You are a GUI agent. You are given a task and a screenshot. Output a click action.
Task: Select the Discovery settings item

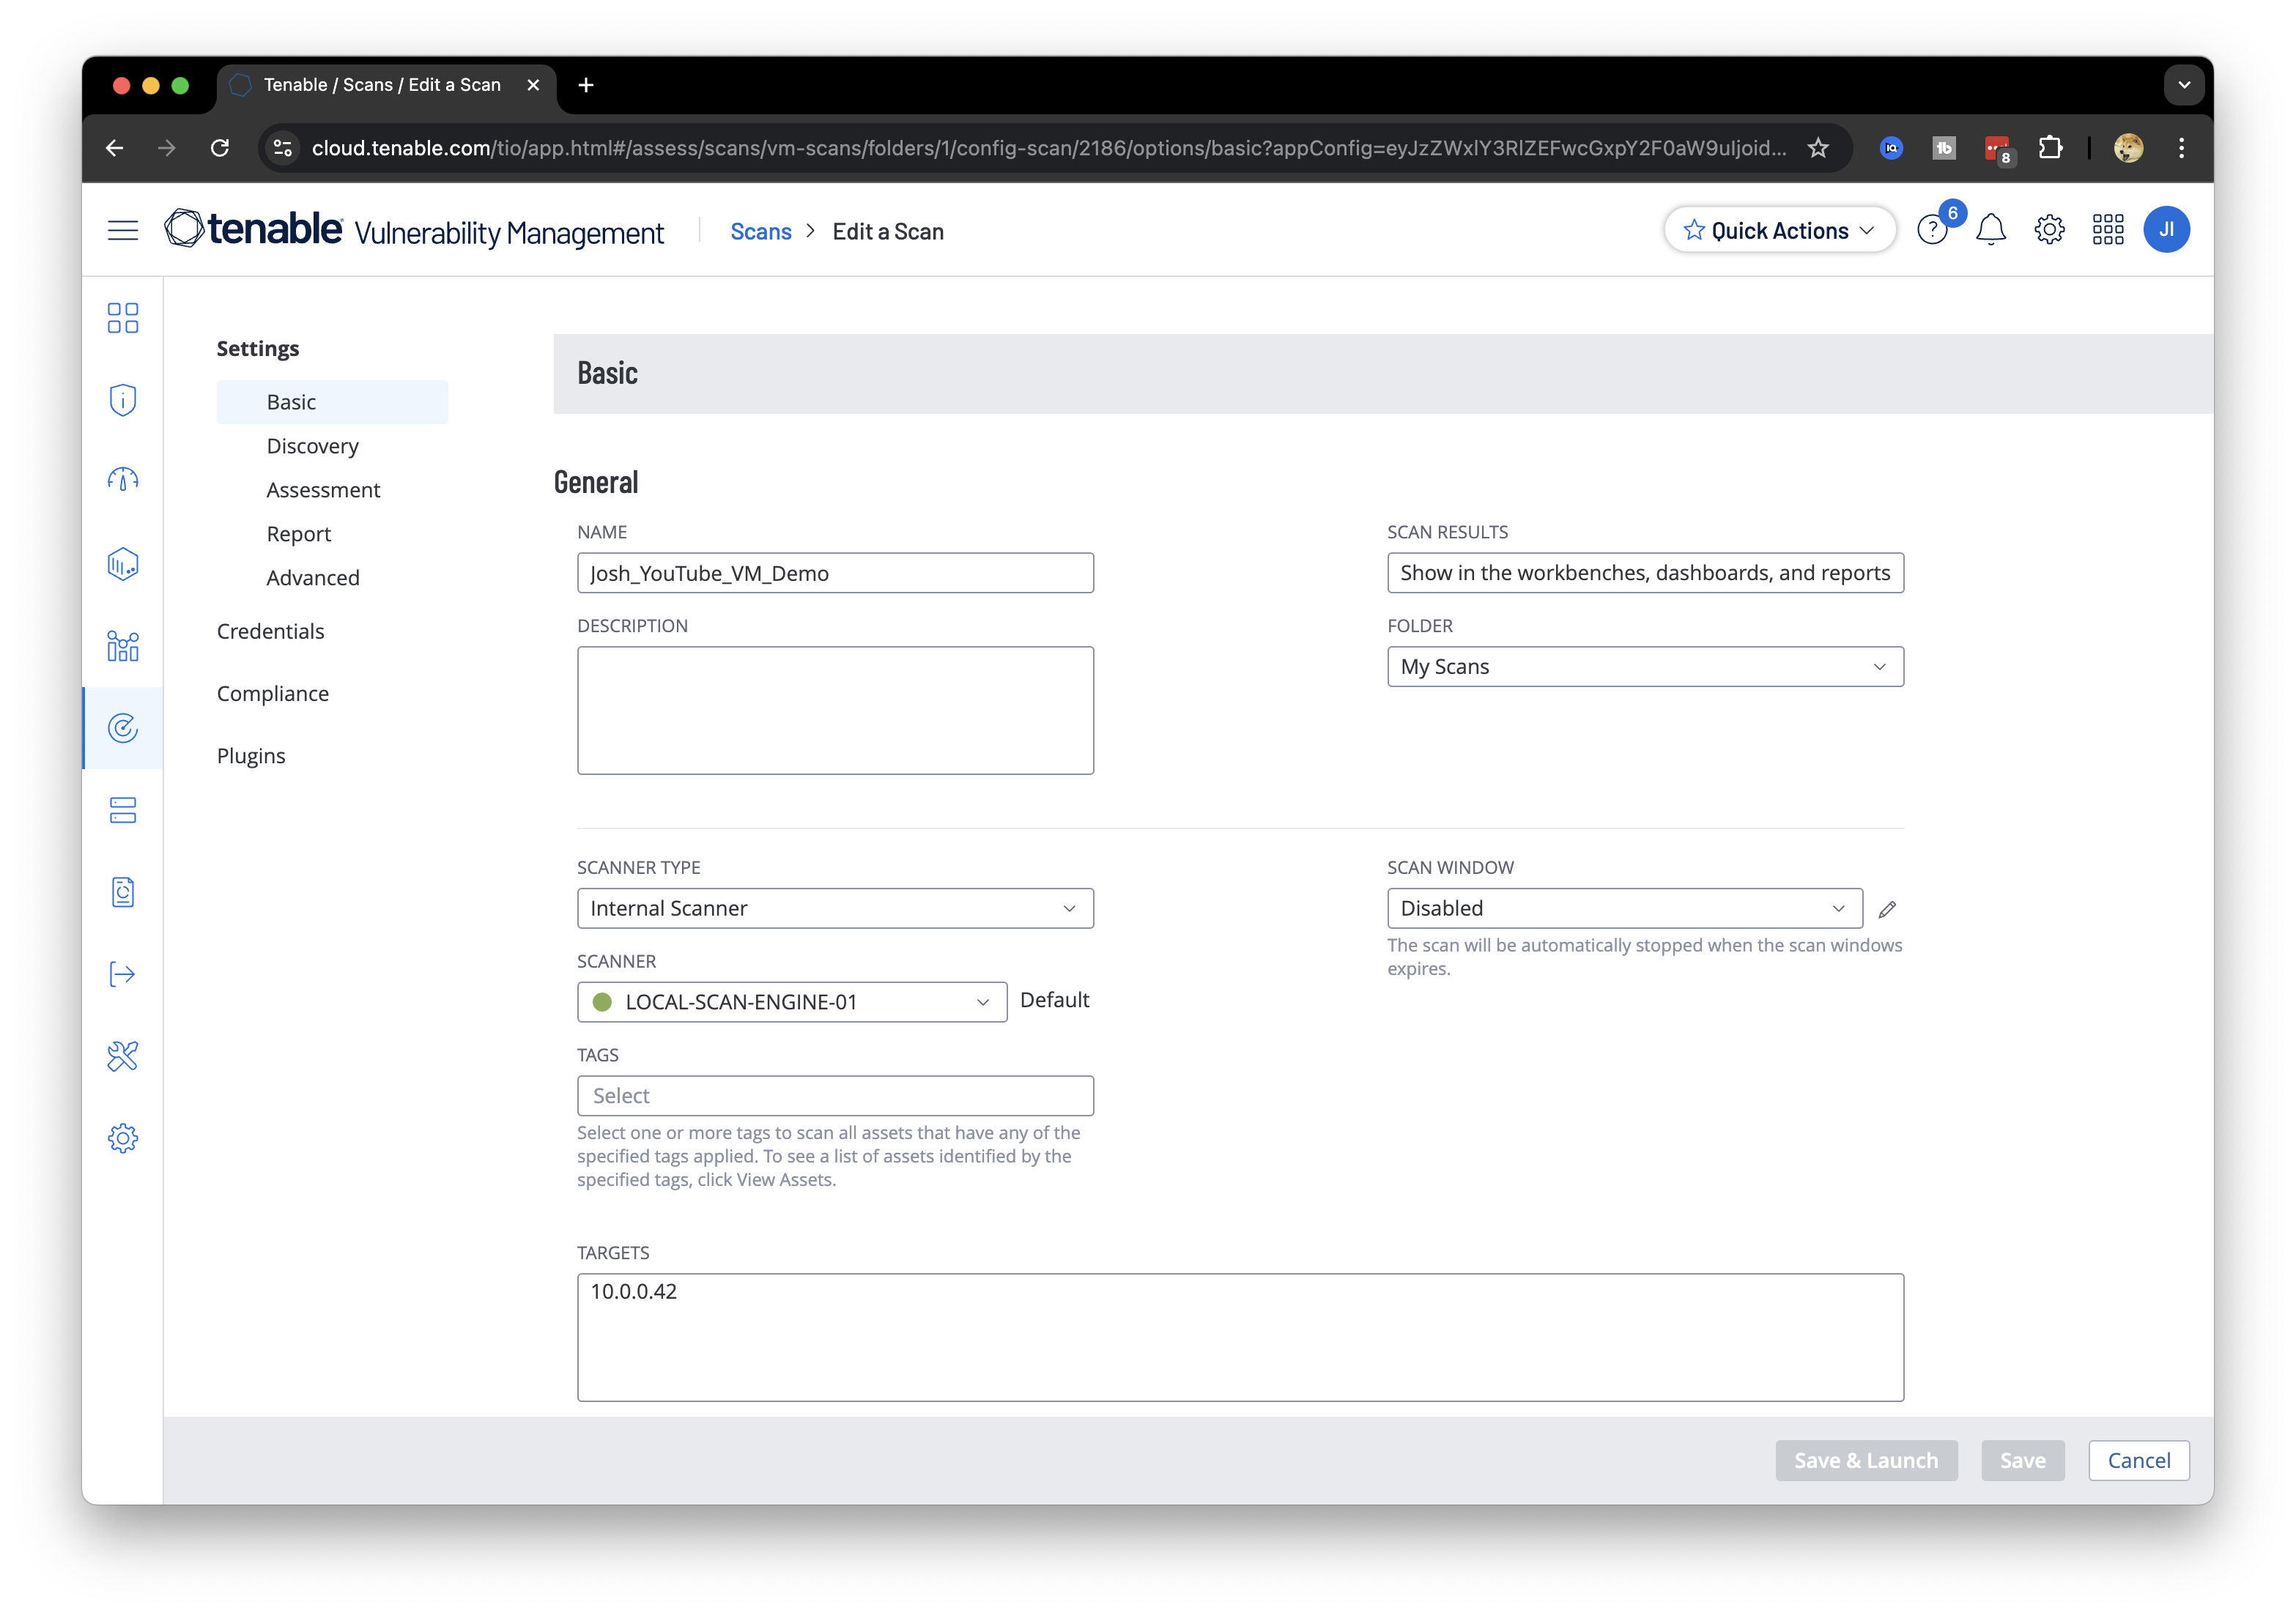pos(312,446)
